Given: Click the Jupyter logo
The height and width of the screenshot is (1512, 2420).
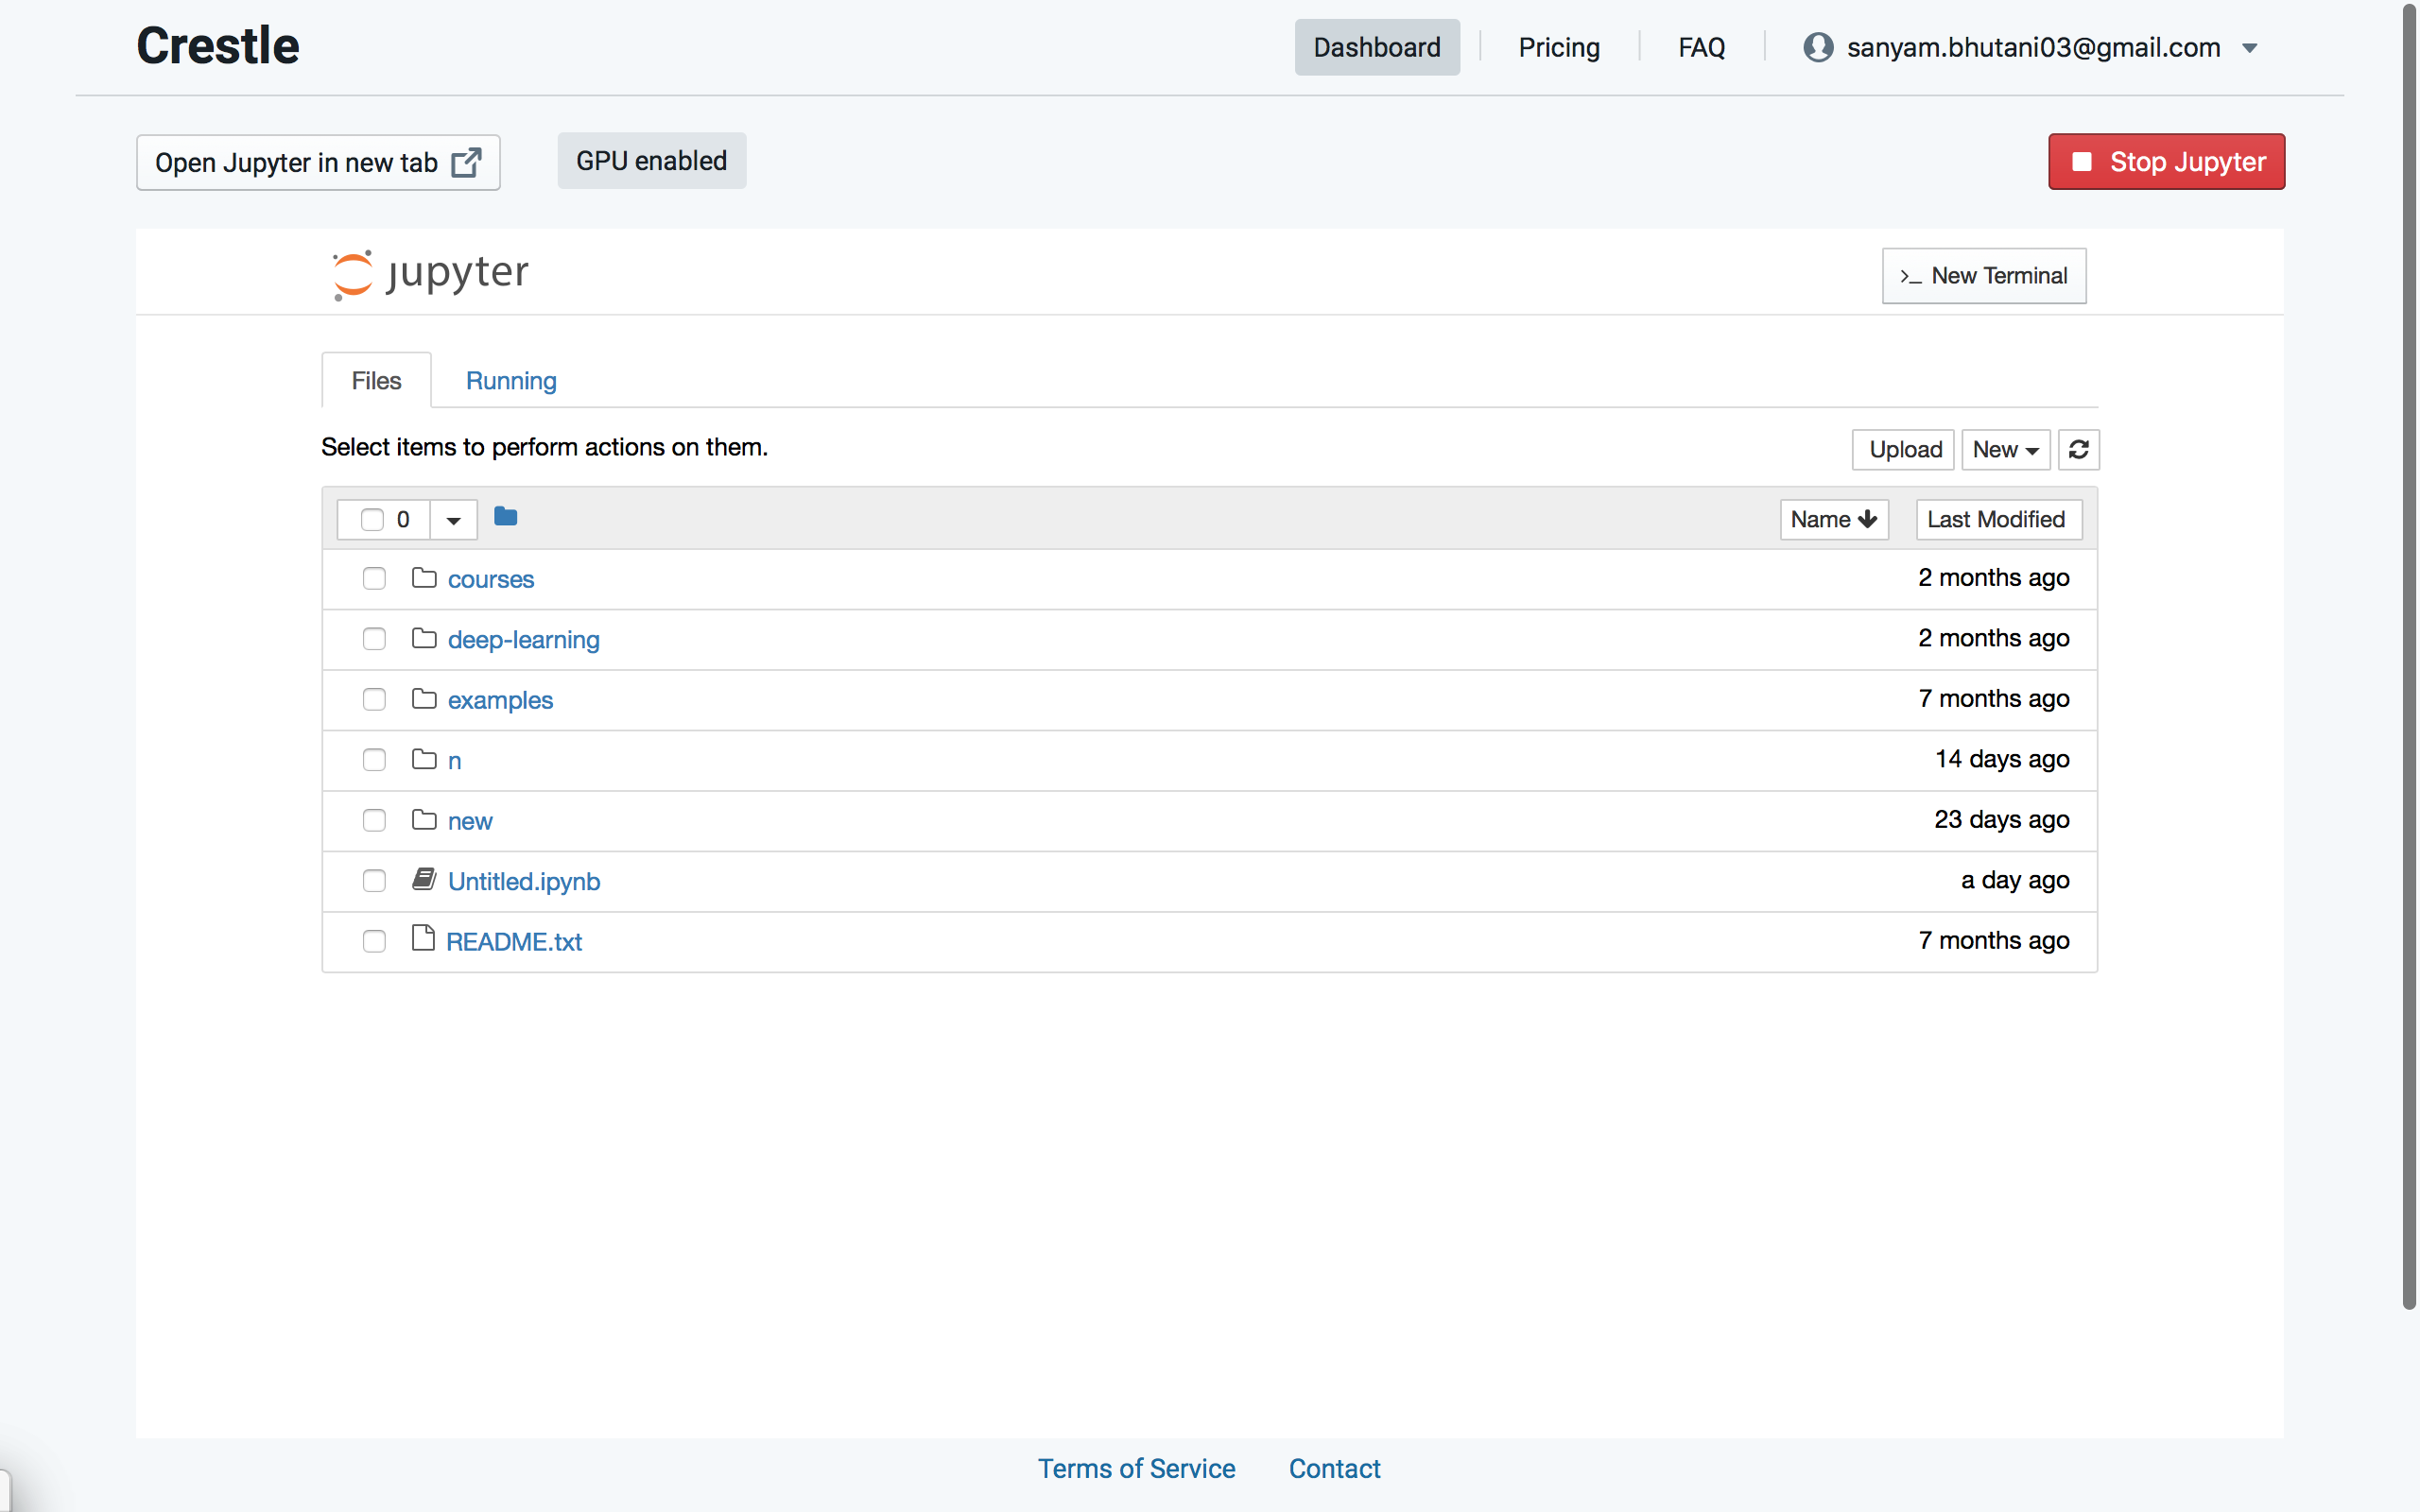Looking at the screenshot, I should pyautogui.click(x=431, y=274).
